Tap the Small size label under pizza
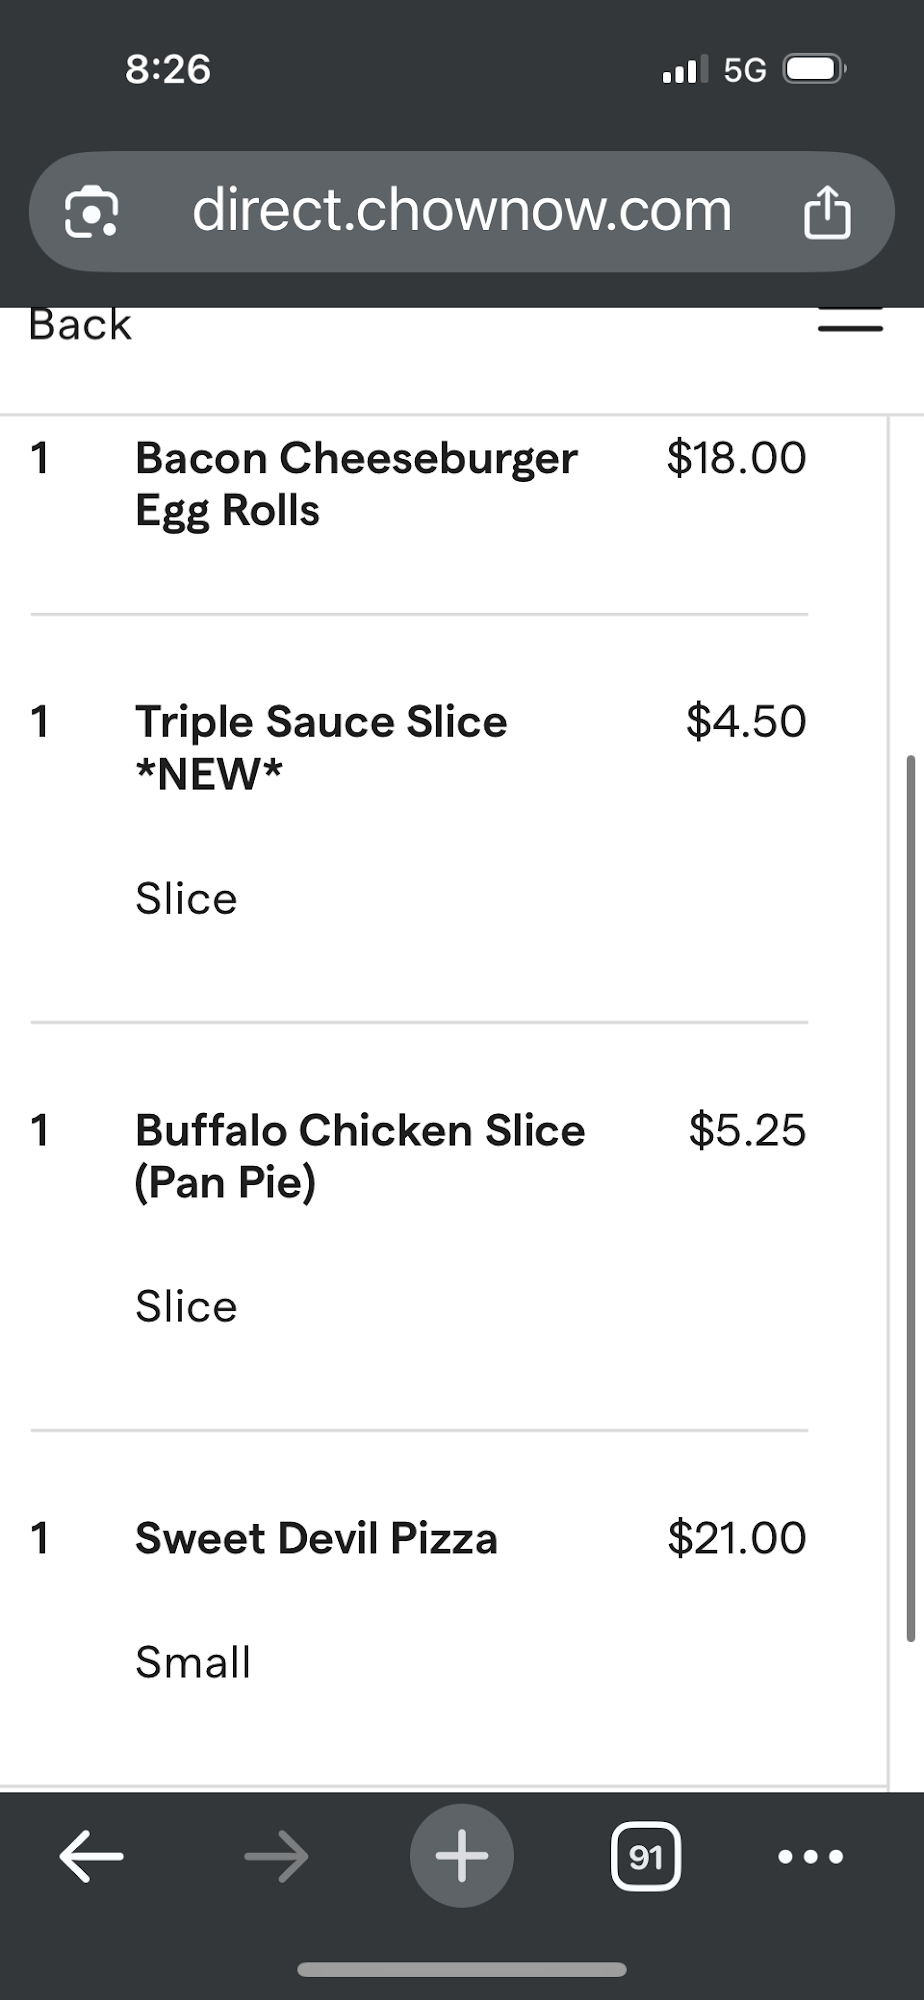 193,1662
